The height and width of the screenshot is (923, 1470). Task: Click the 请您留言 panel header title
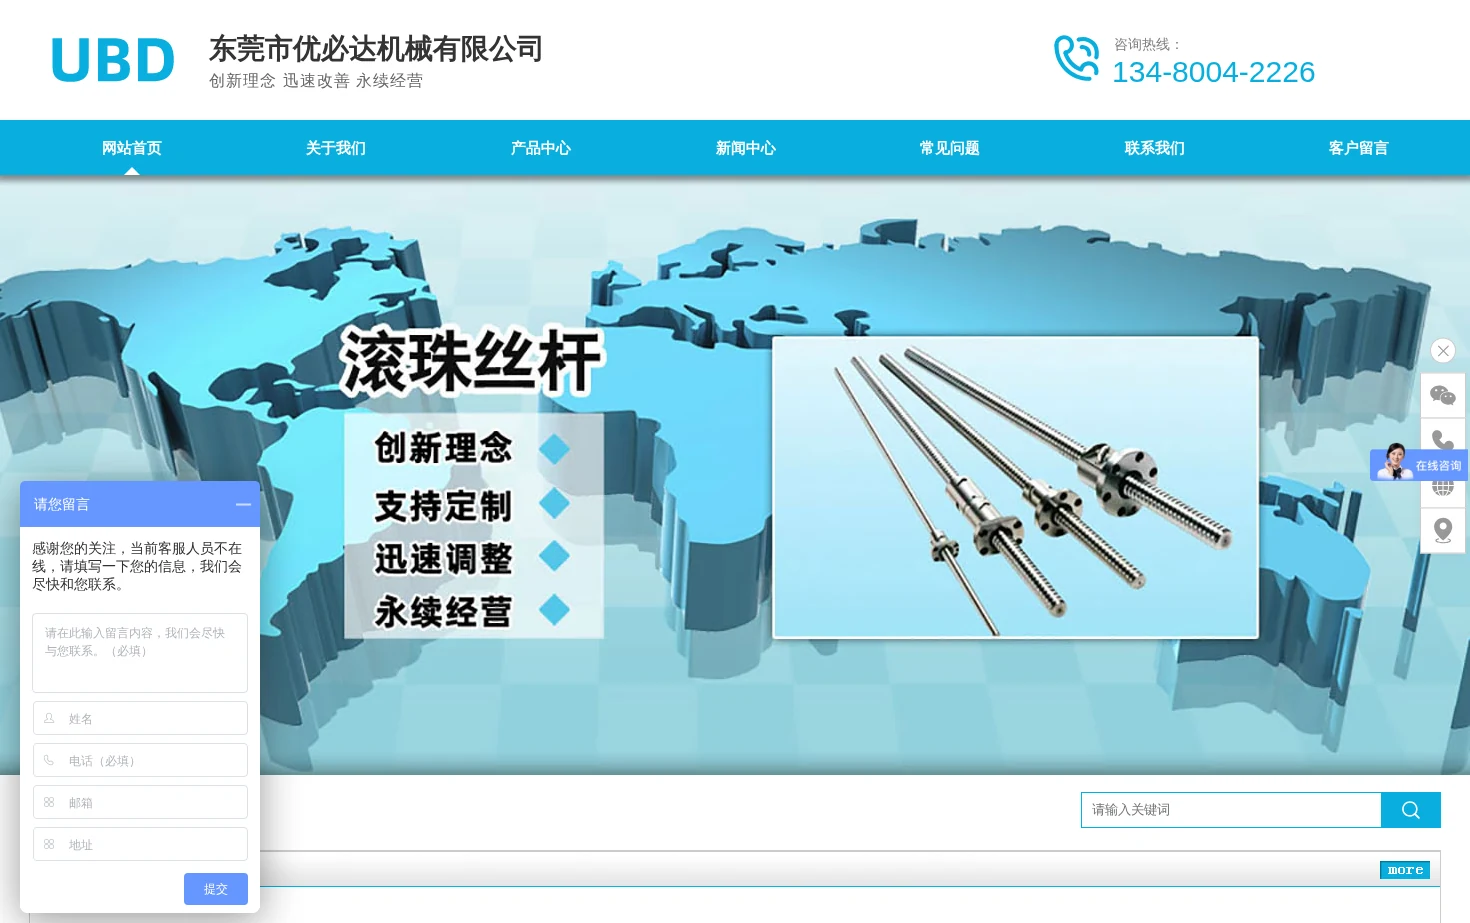pos(62,505)
